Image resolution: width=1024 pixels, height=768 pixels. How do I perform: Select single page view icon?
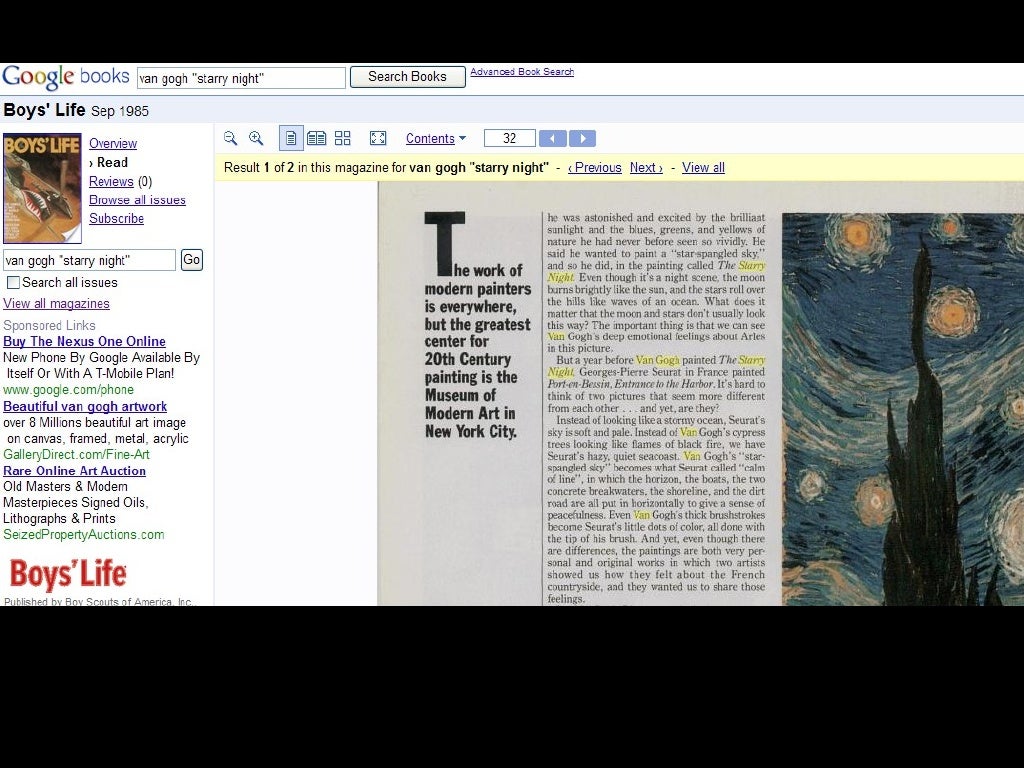coord(291,138)
